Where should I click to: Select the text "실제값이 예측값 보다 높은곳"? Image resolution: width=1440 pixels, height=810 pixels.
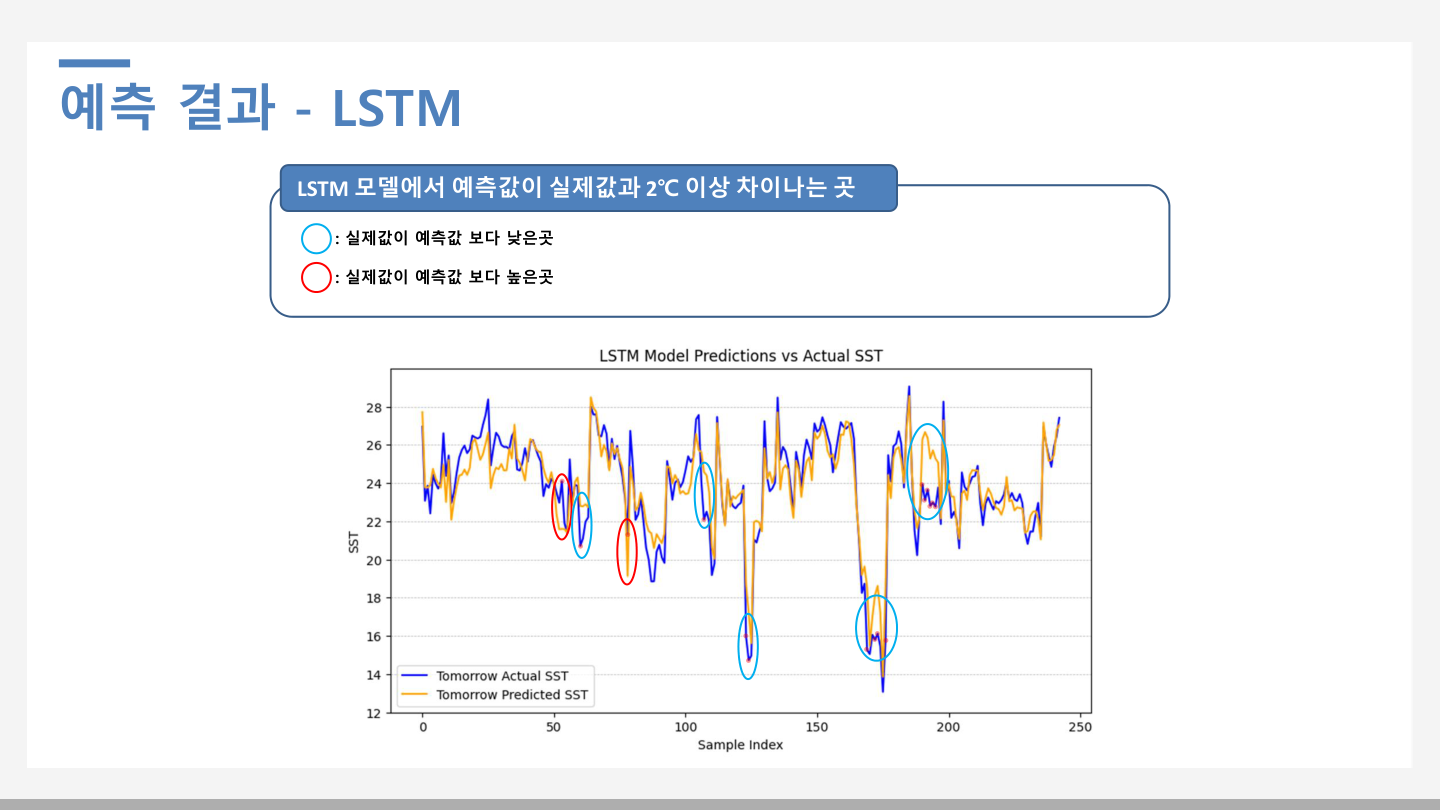(x=449, y=277)
